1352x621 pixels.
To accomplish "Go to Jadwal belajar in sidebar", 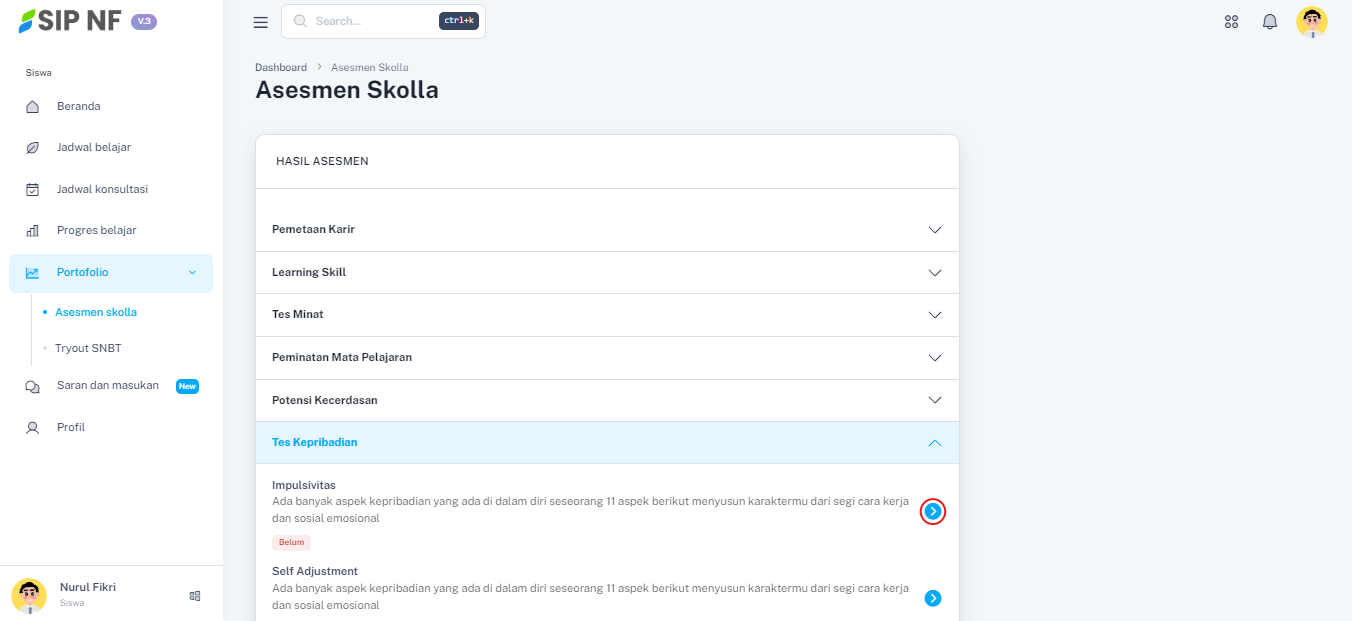I will (x=93, y=148).
